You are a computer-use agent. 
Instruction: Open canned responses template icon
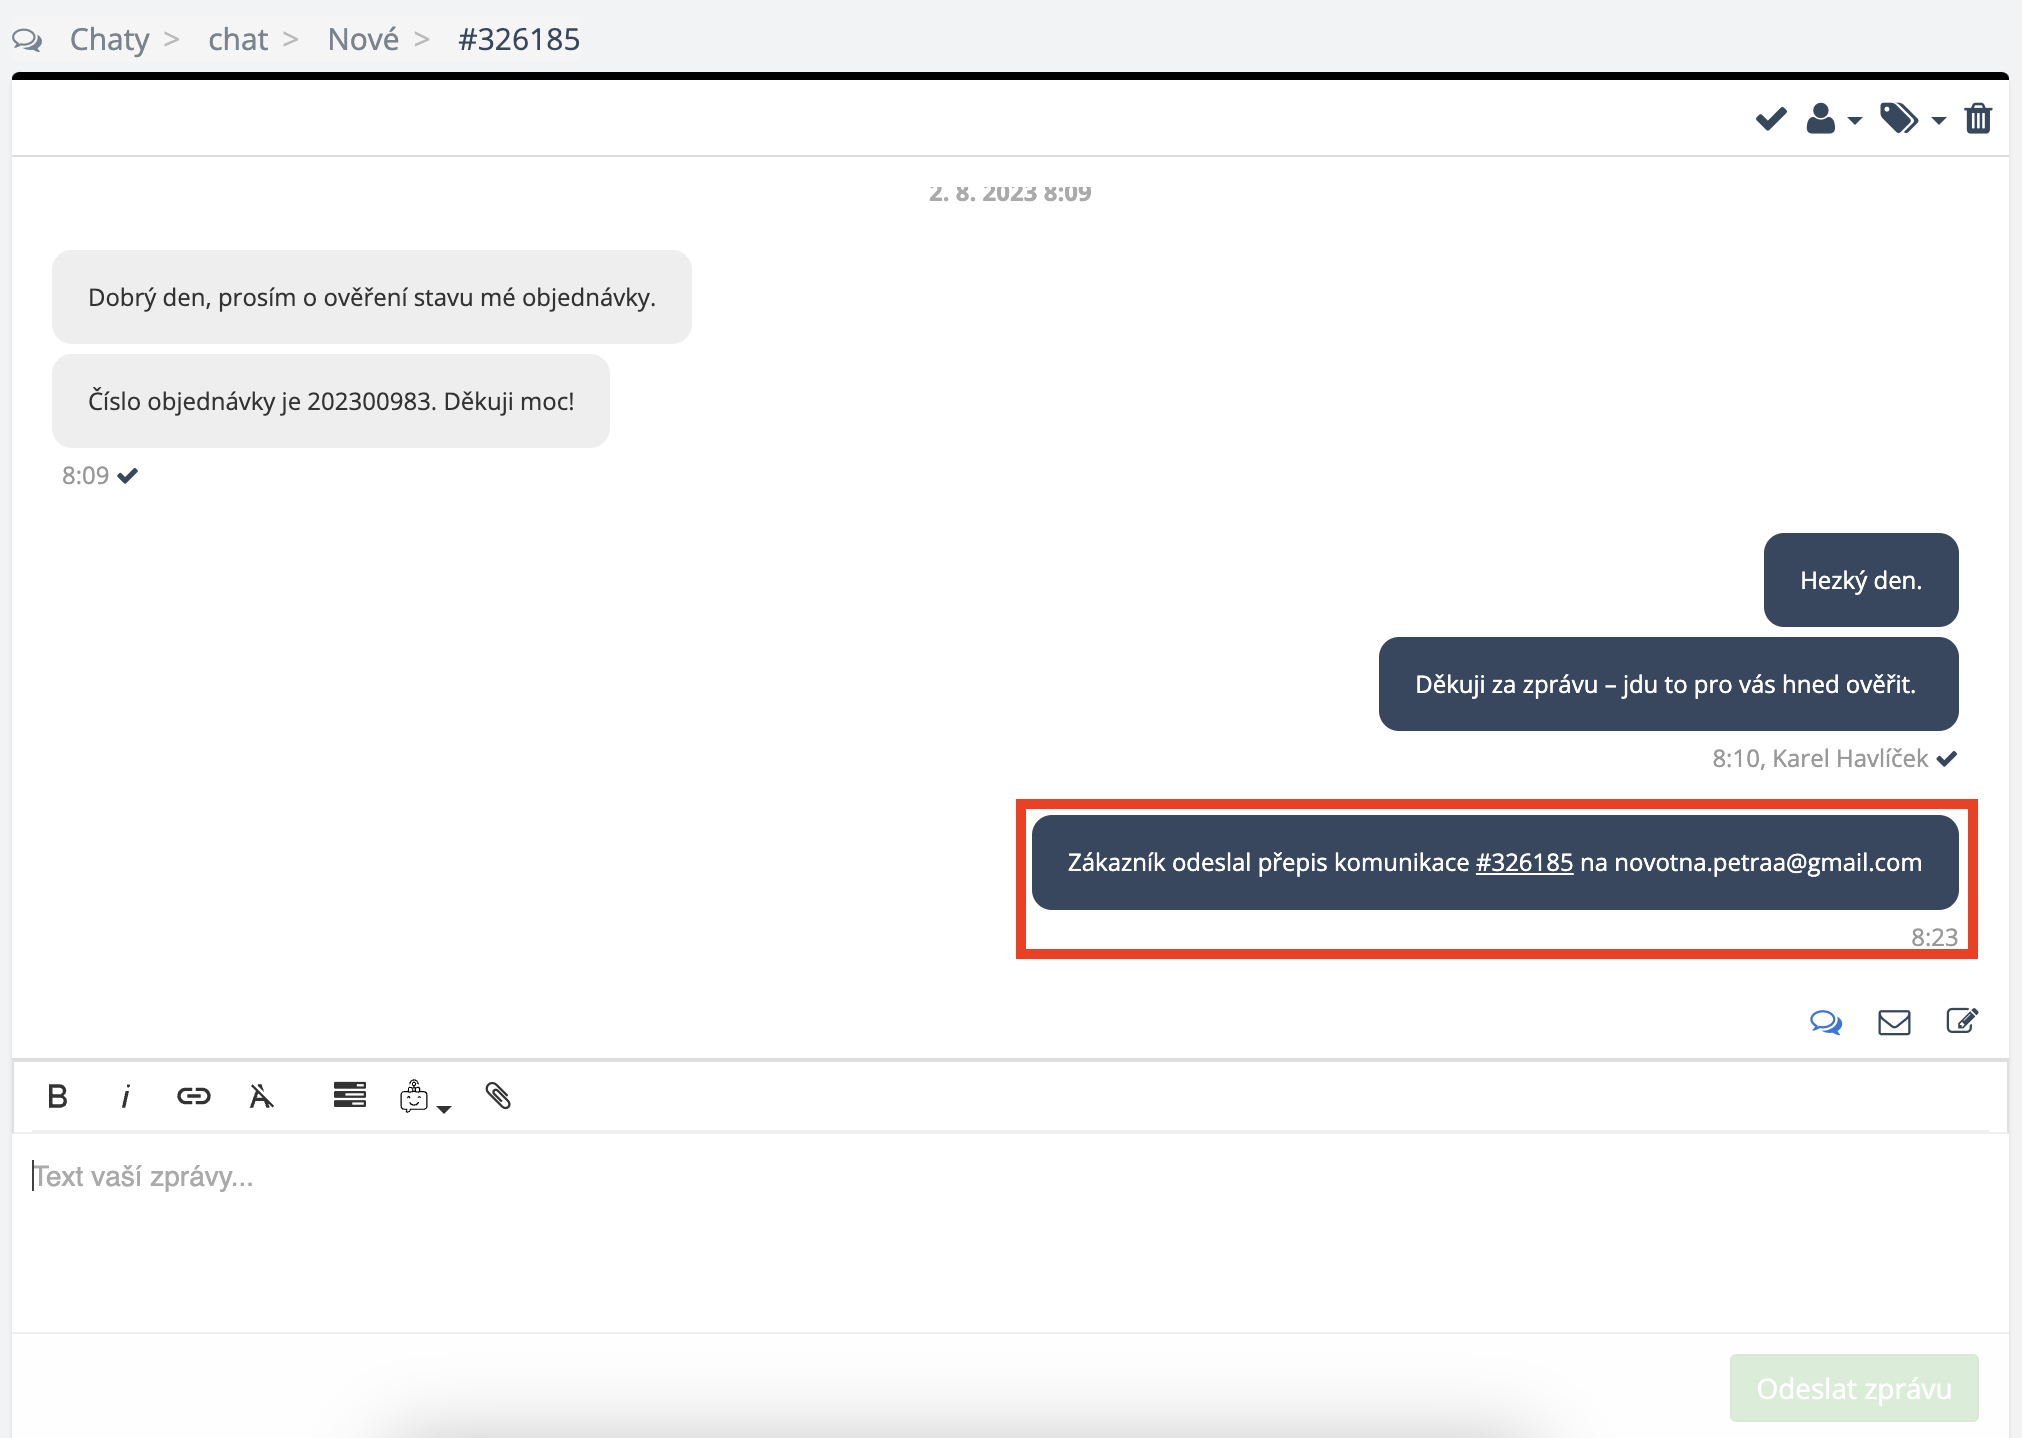pos(349,1096)
